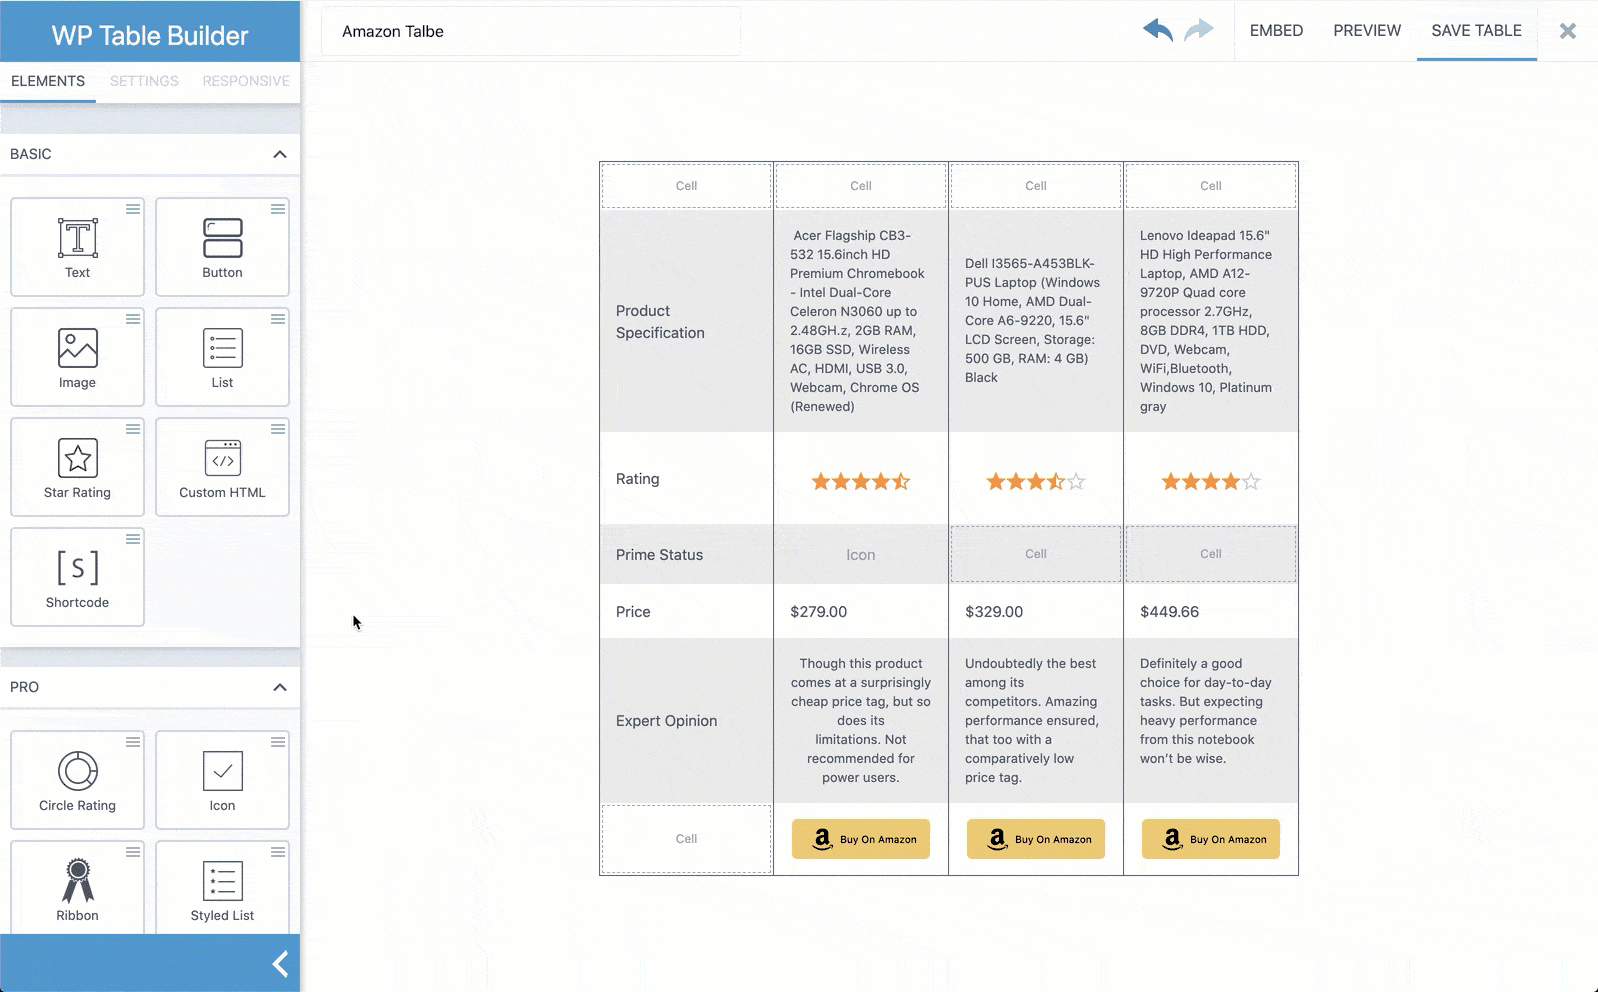Viewport: 1598px width, 992px height.
Task: Select the empty top-left header cell
Action: [686, 186]
